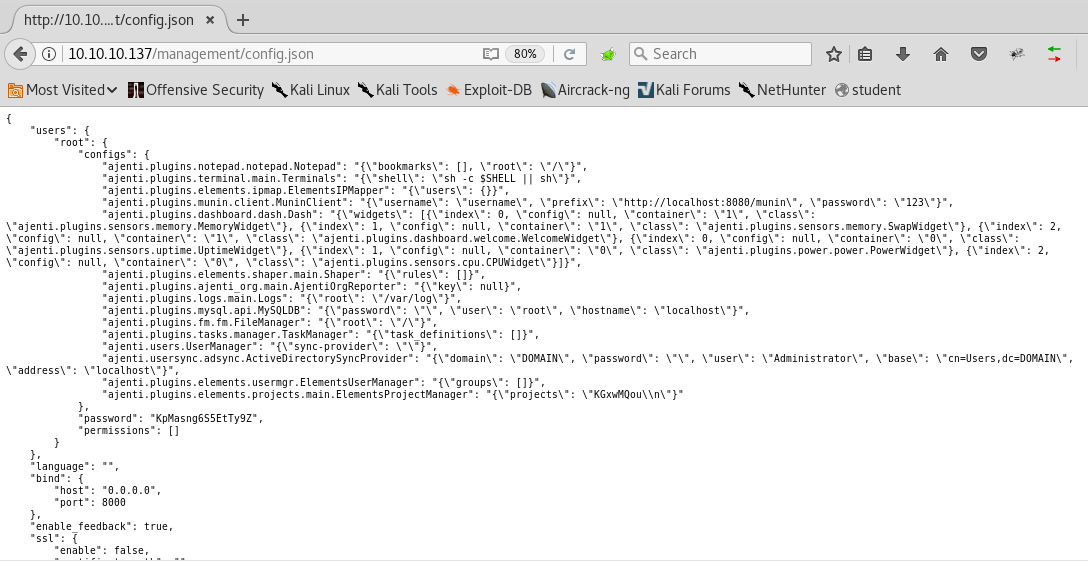The width and height of the screenshot is (1088, 561).
Task: Show bookmarks list menu
Action: click(866, 54)
